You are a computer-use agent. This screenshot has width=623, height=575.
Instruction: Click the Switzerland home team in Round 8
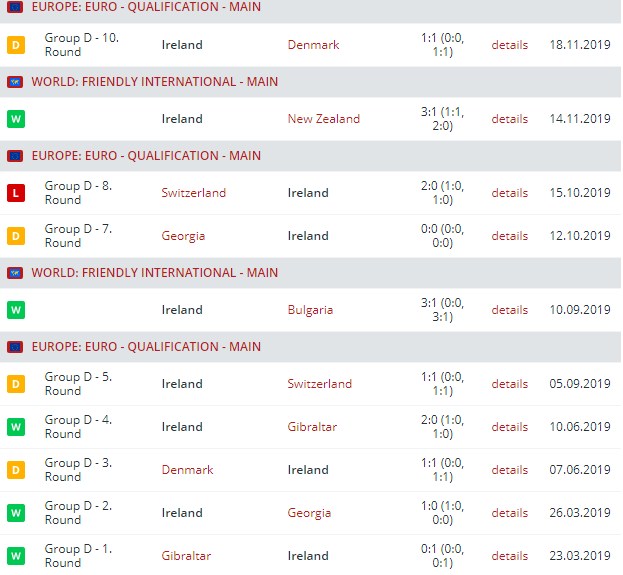point(194,193)
